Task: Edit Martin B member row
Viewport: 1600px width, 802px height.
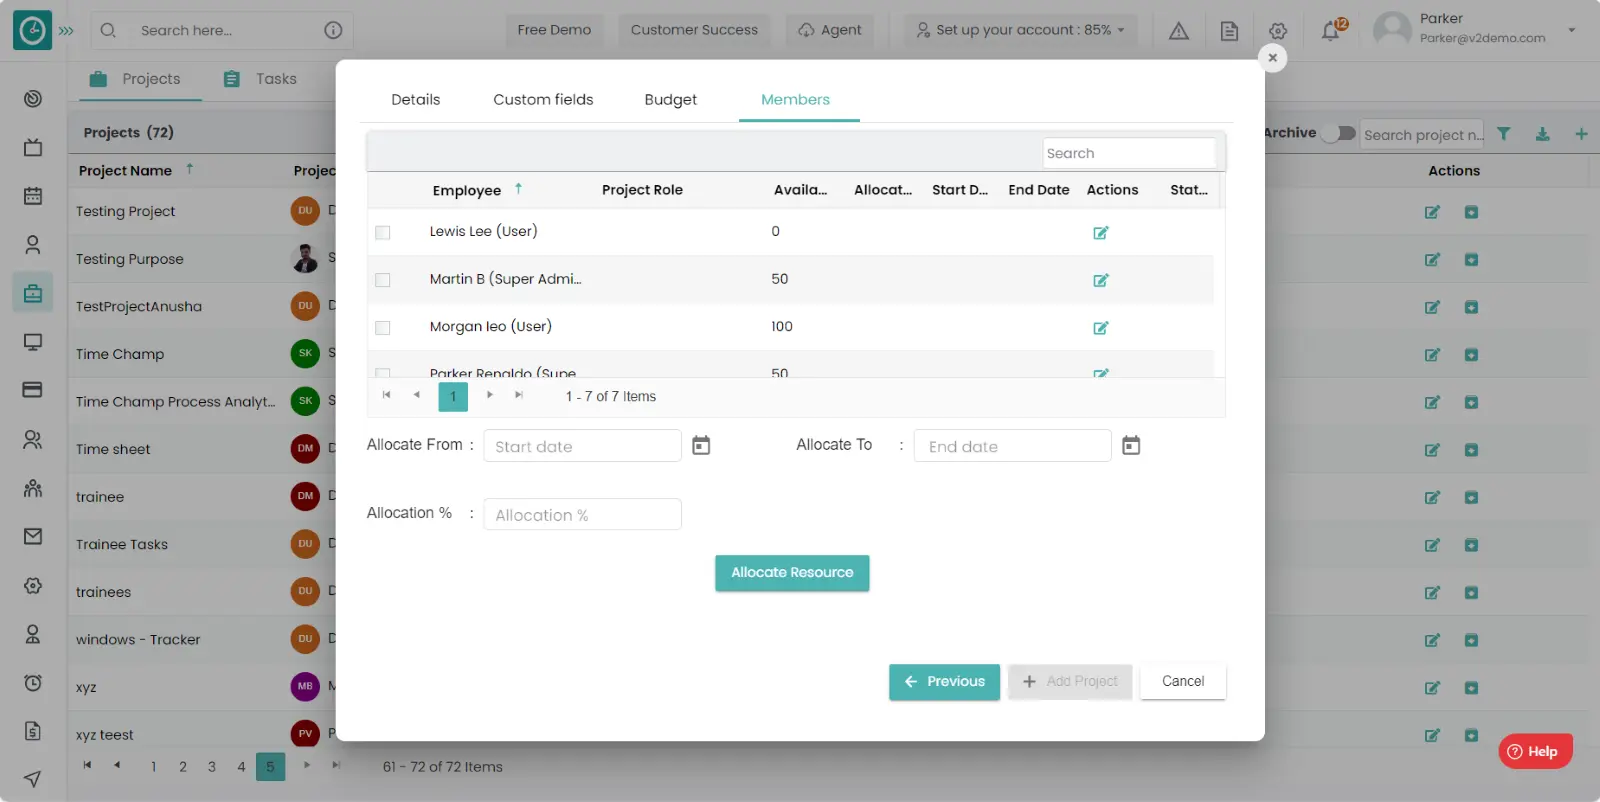Action: click(1101, 280)
